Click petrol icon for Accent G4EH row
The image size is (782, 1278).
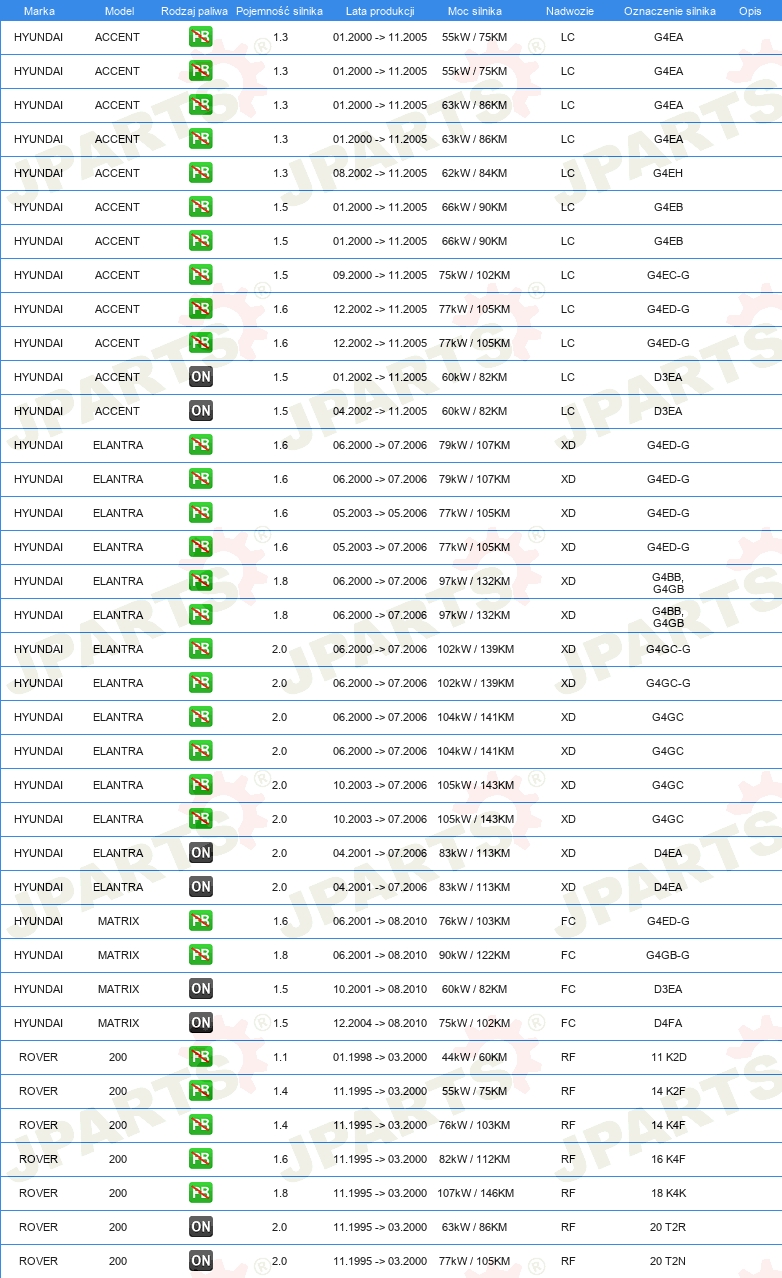click(201, 173)
